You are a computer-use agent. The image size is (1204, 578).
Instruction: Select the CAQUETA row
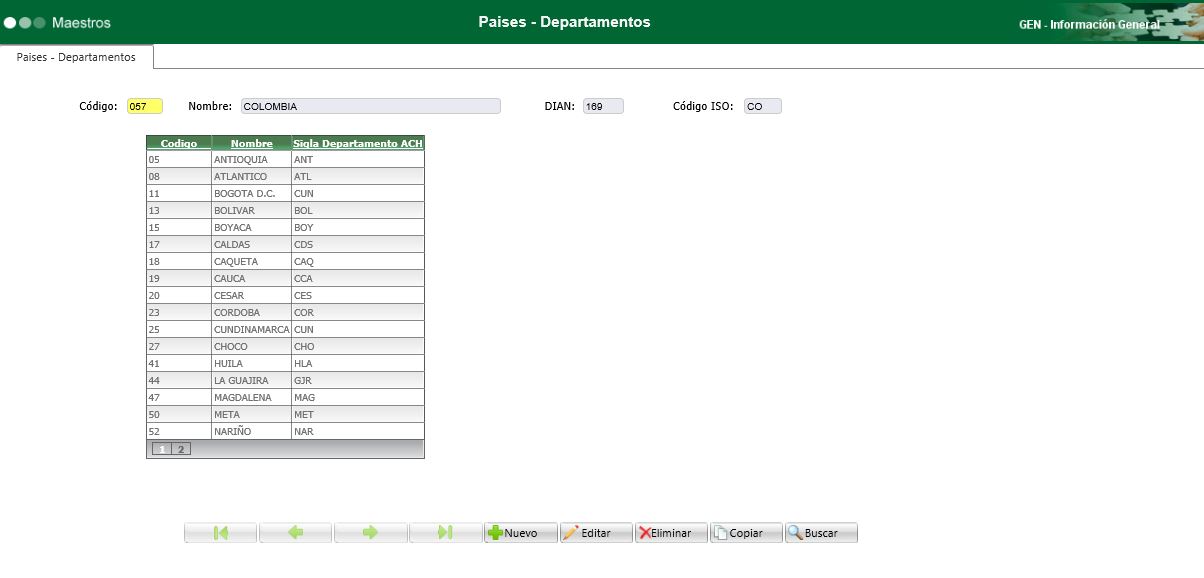285,261
